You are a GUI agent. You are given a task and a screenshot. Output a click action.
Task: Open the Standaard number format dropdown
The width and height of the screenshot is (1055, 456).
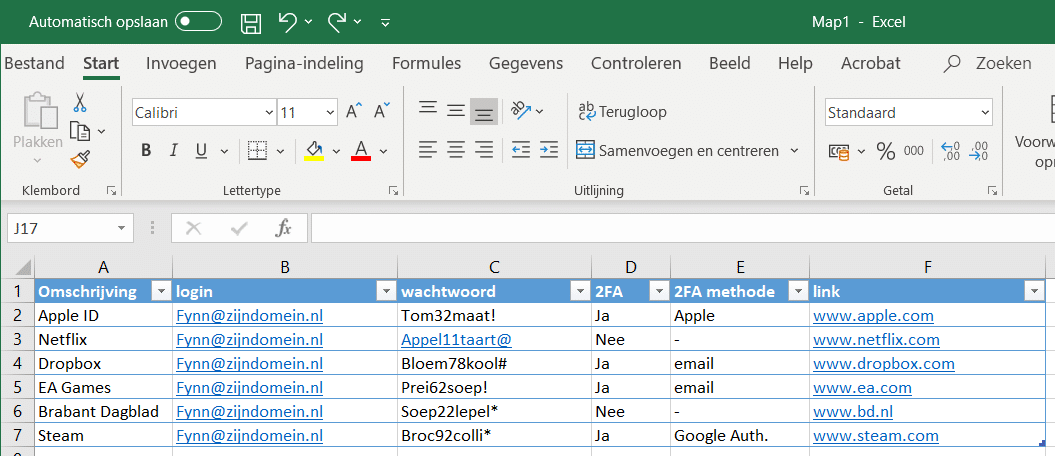986,112
